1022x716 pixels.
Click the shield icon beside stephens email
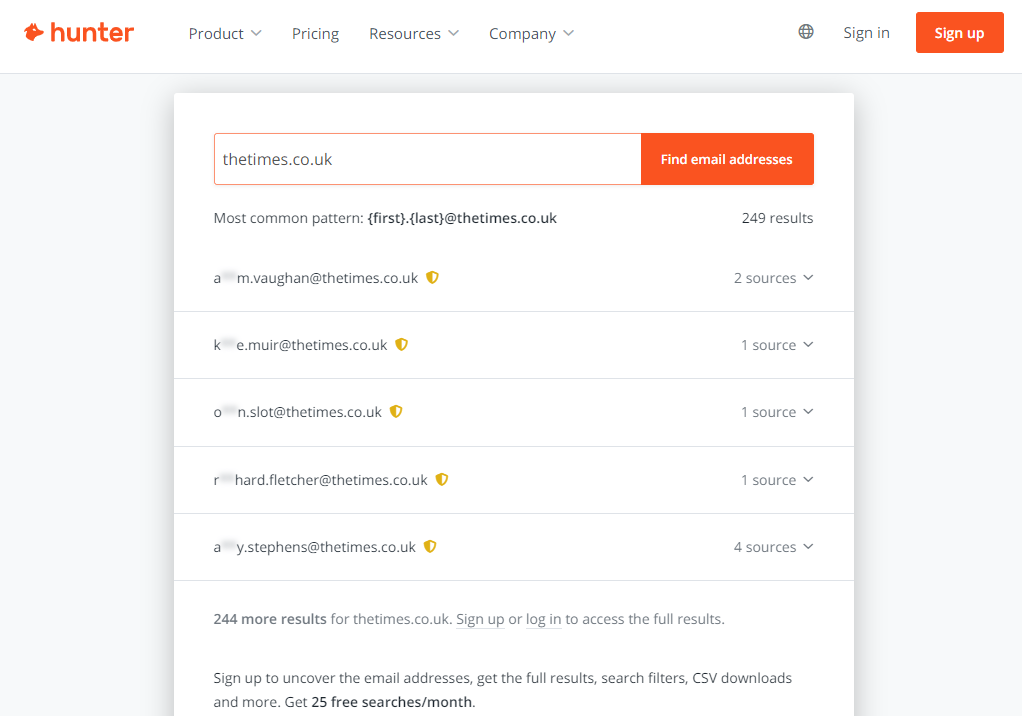[x=430, y=547]
